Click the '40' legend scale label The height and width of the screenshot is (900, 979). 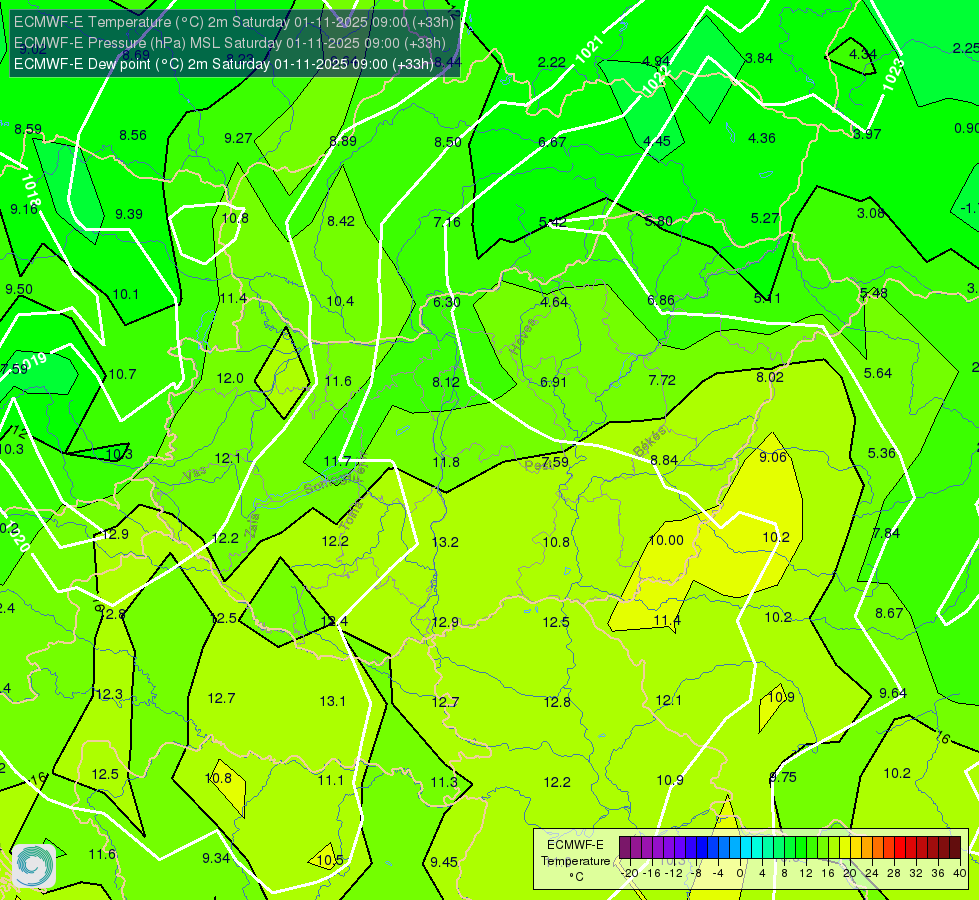960,873
